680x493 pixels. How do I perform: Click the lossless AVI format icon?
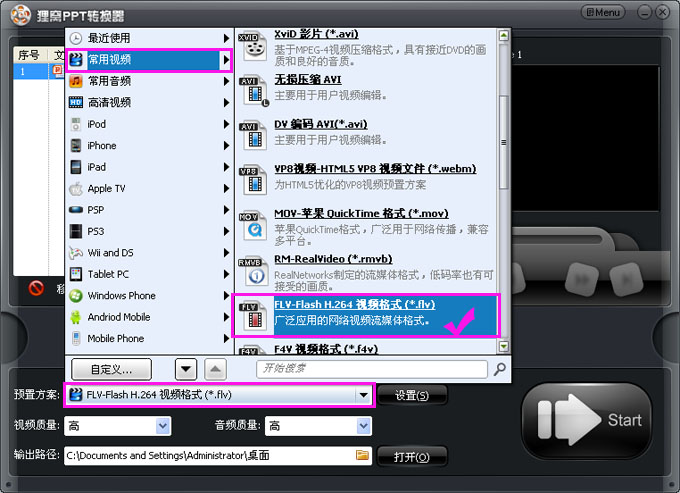[254, 91]
